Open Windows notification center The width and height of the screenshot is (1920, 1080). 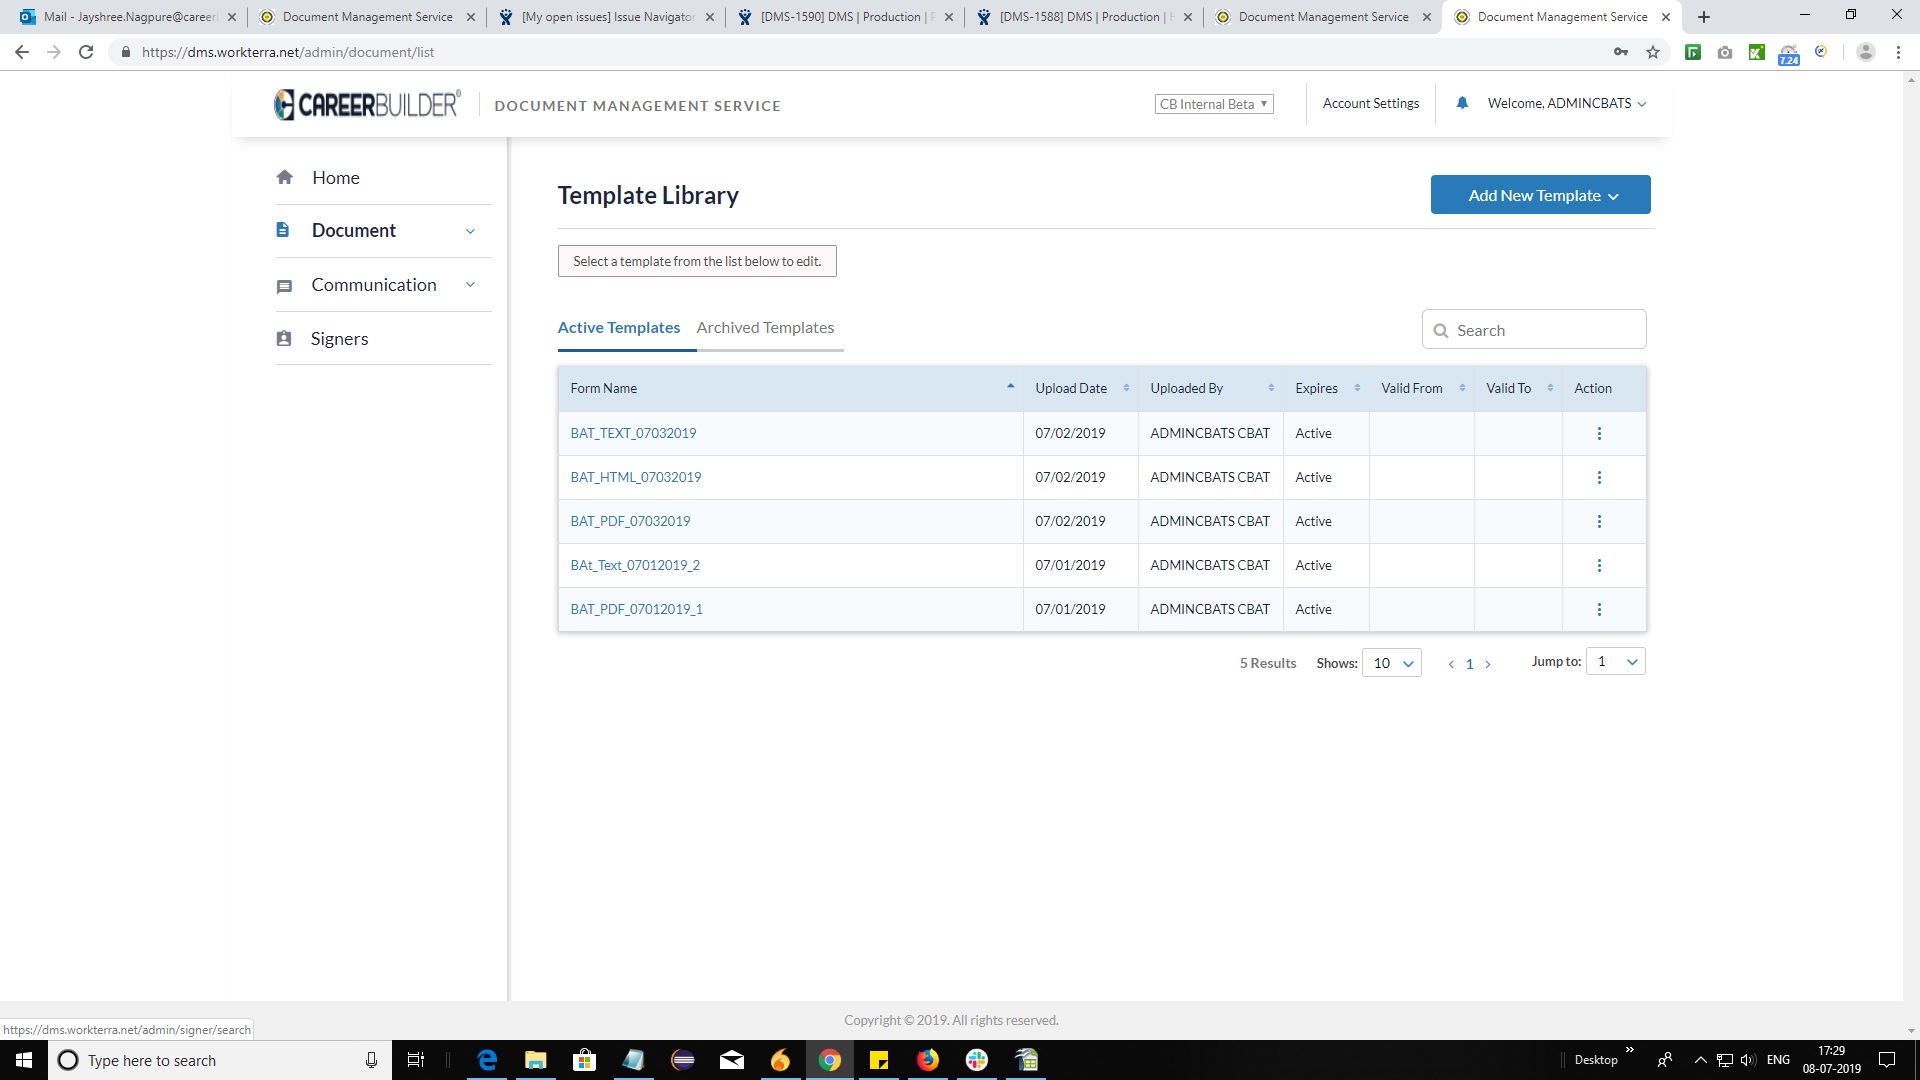[x=1887, y=1060]
